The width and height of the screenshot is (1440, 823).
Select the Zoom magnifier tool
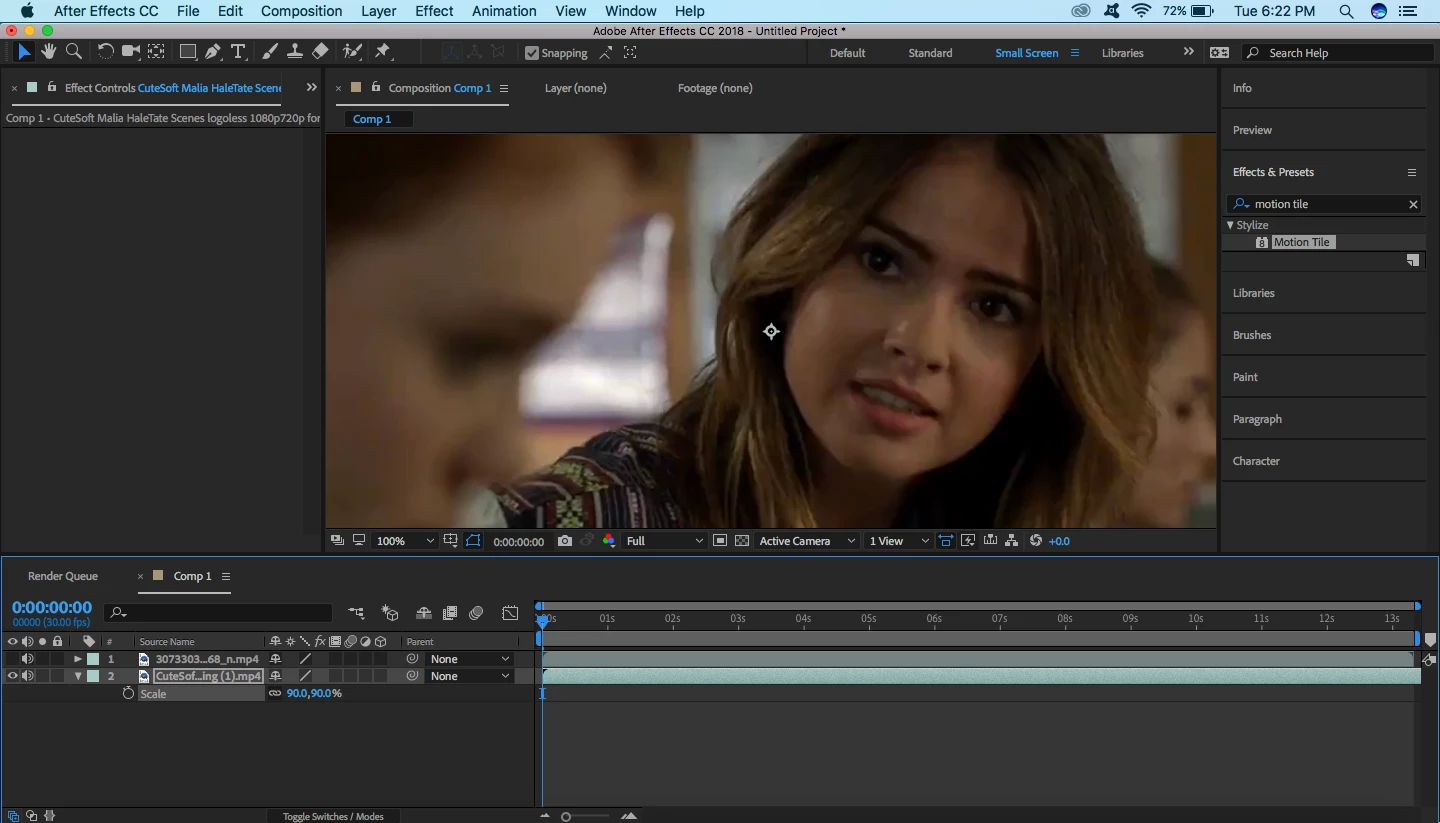[x=74, y=51]
